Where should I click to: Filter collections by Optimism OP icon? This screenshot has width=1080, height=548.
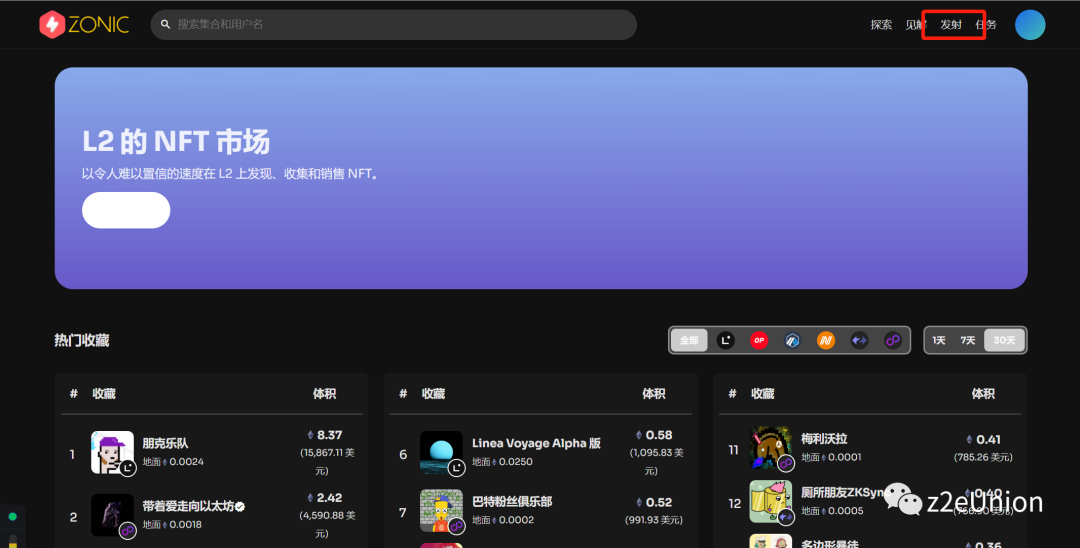(x=759, y=340)
